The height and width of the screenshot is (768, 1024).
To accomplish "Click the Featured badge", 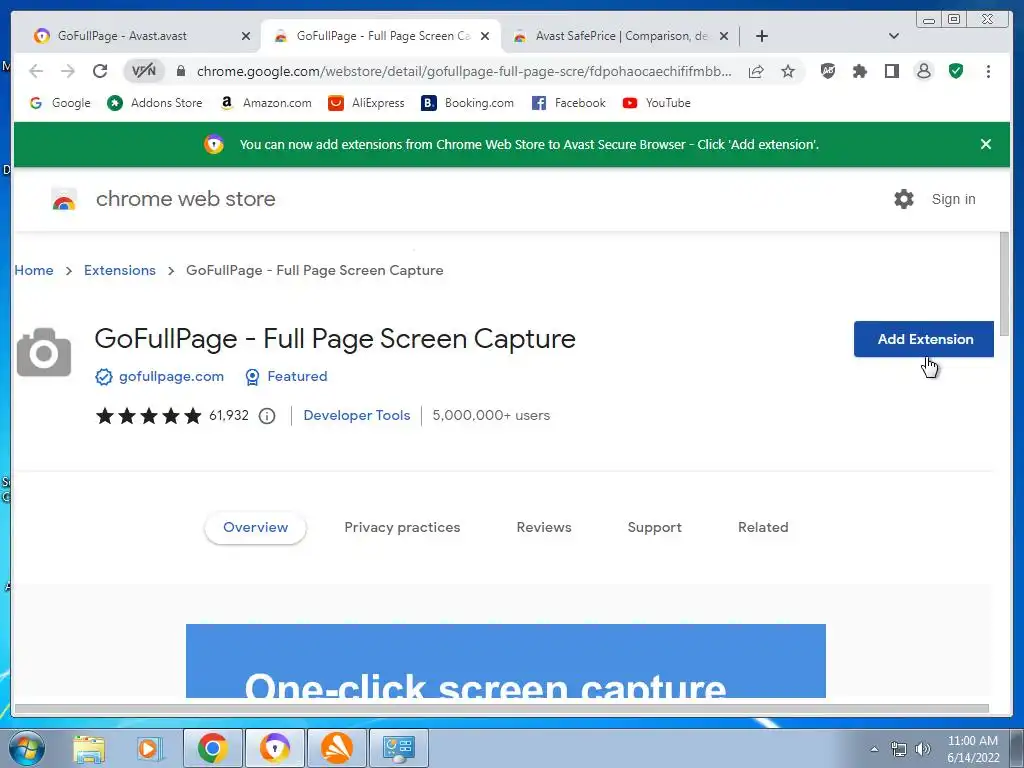I will click(x=286, y=377).
